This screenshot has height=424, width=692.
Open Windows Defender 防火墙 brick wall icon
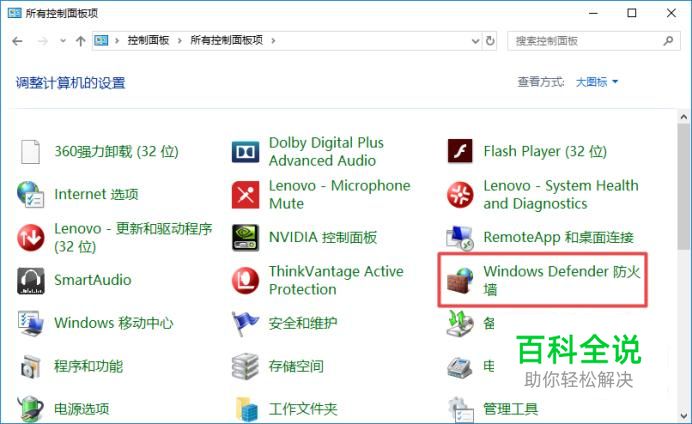click(x=460, y=280)
